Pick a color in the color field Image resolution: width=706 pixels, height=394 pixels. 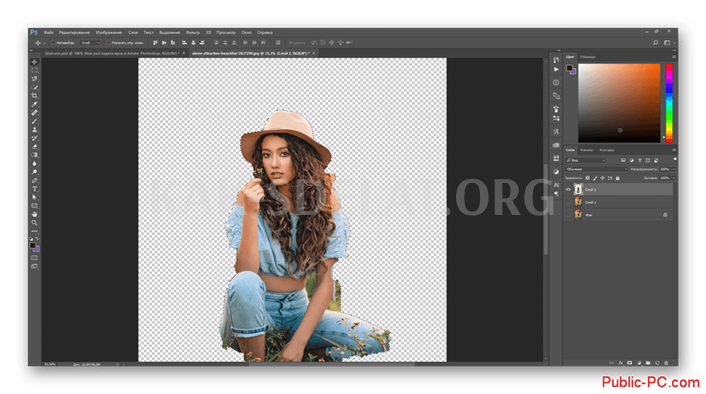coord(619,103)
